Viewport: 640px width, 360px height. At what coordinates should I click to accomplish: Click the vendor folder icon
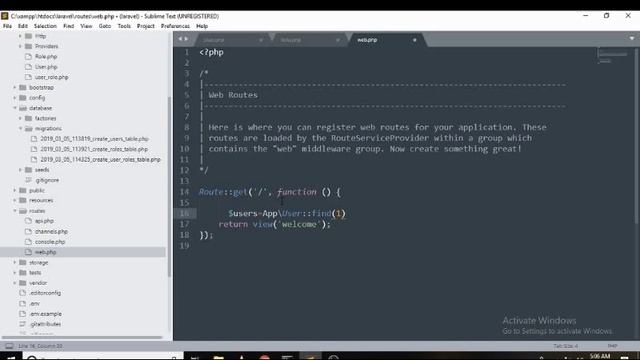click(x=23, y=283)
